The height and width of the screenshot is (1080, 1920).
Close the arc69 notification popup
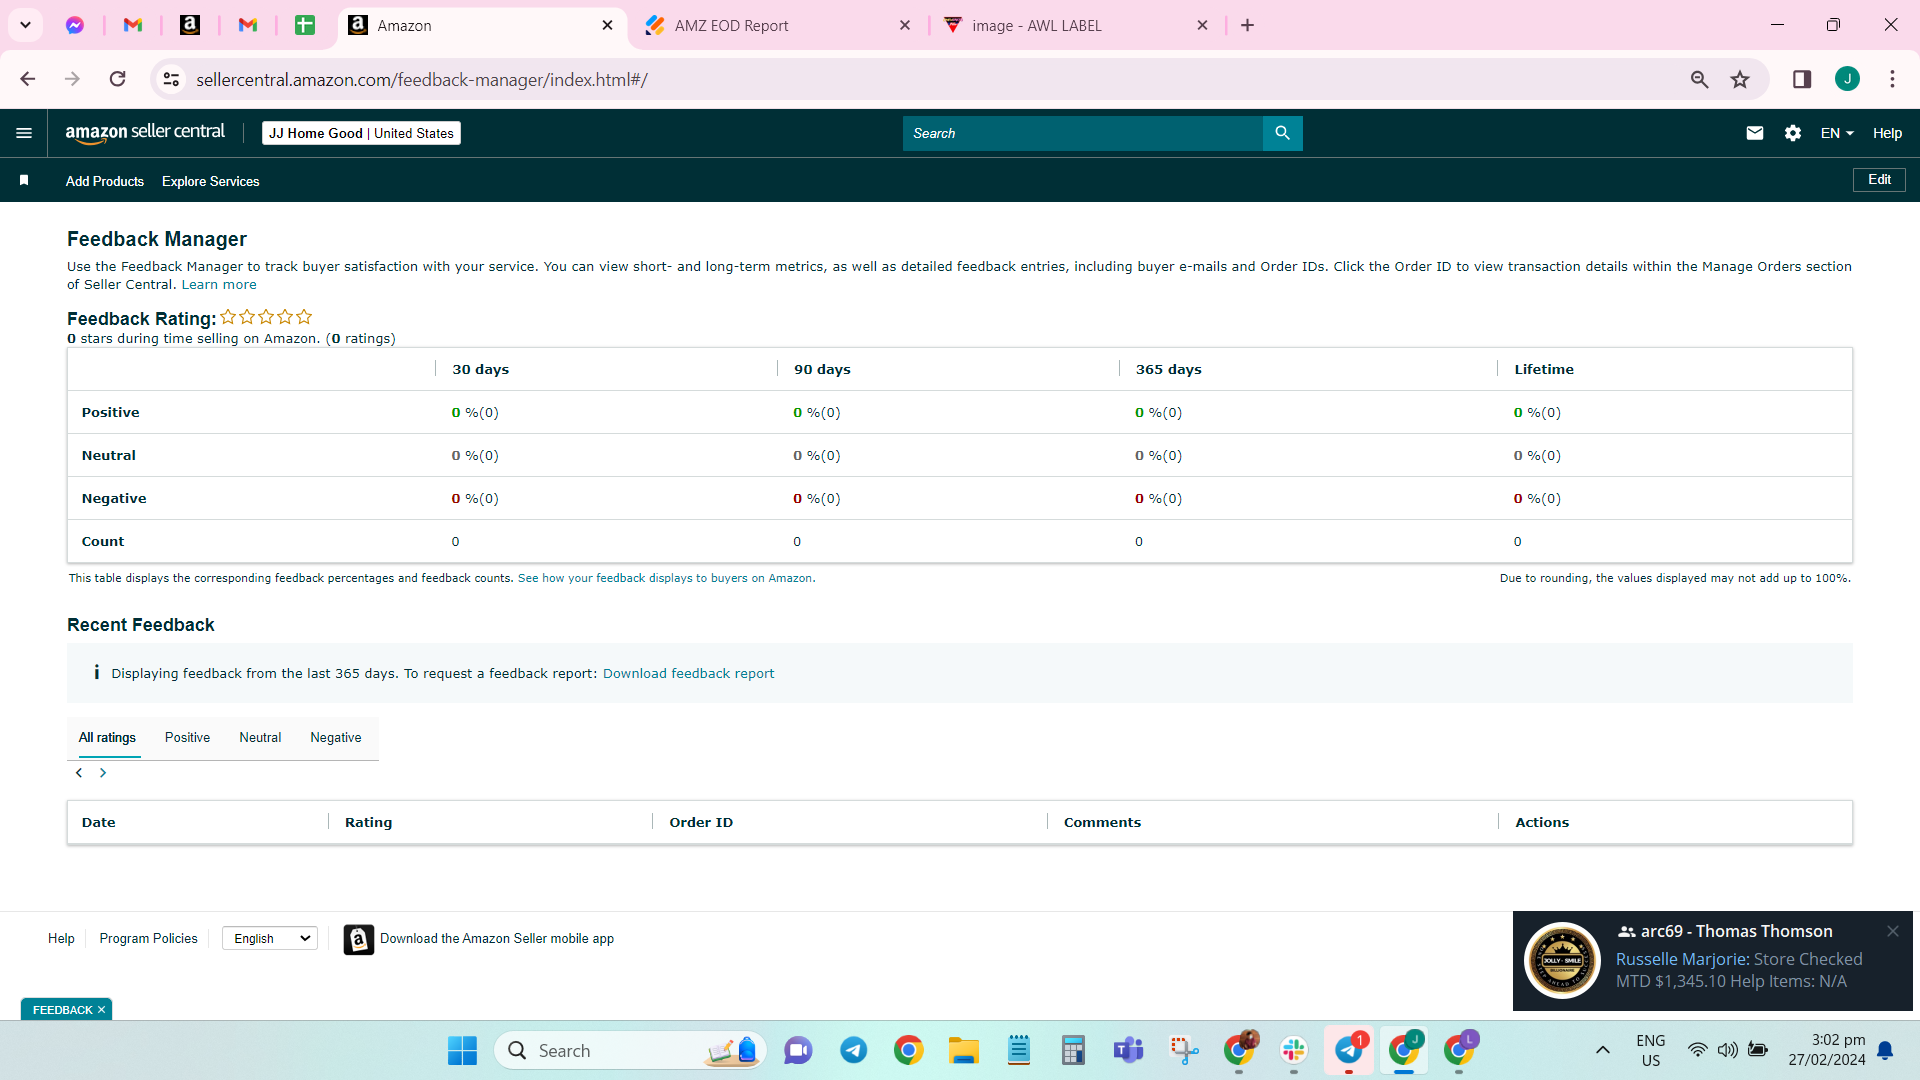(x=1893, y=931)
